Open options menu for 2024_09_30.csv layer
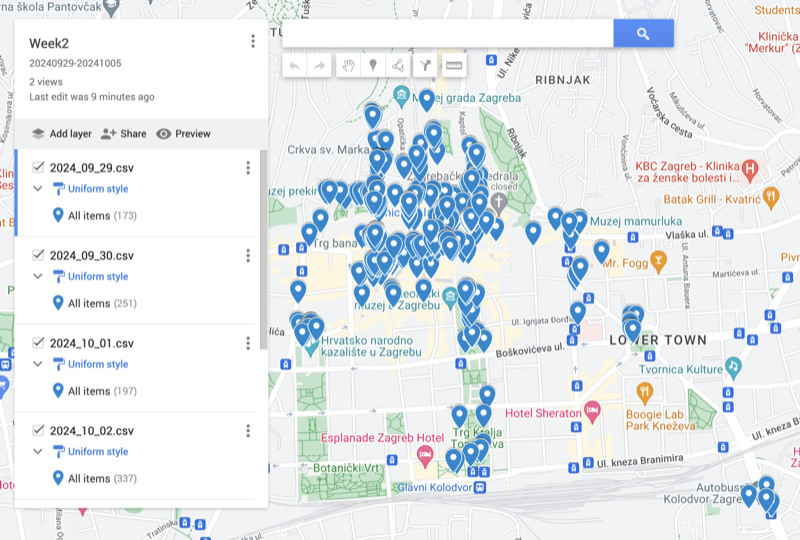800x540 pixels. tap(248, 255)
